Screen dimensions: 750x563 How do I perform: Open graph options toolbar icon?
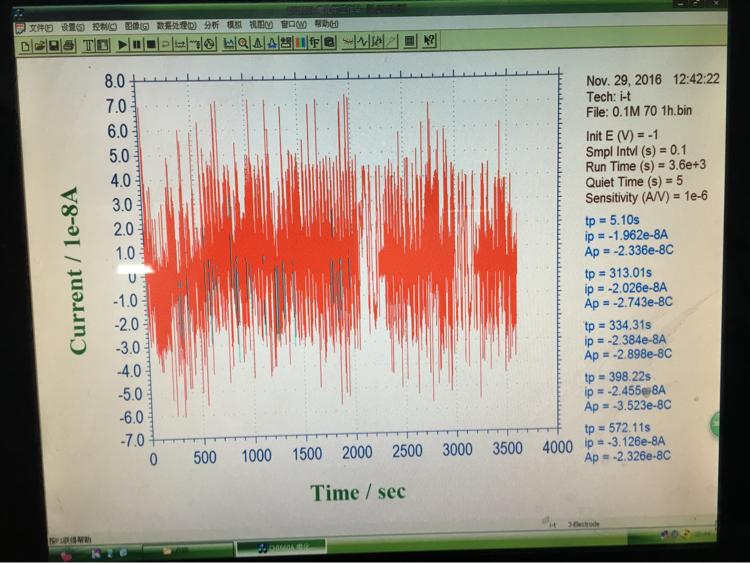(x=286, y=43)
